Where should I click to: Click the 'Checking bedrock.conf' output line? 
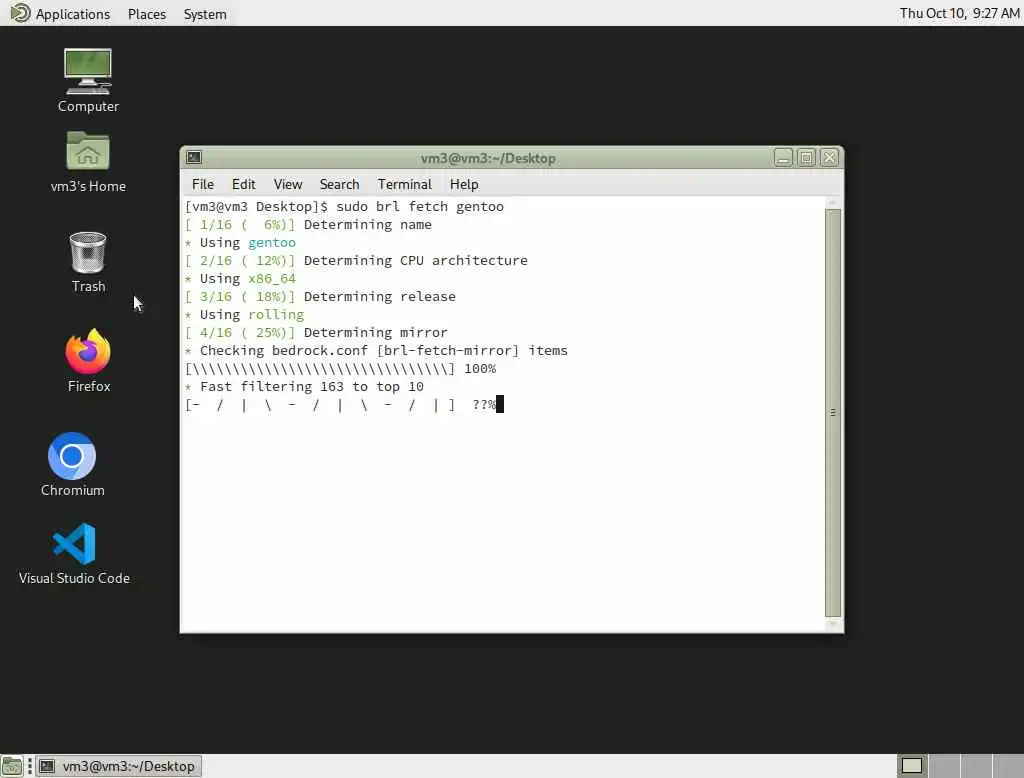(377, 351)
